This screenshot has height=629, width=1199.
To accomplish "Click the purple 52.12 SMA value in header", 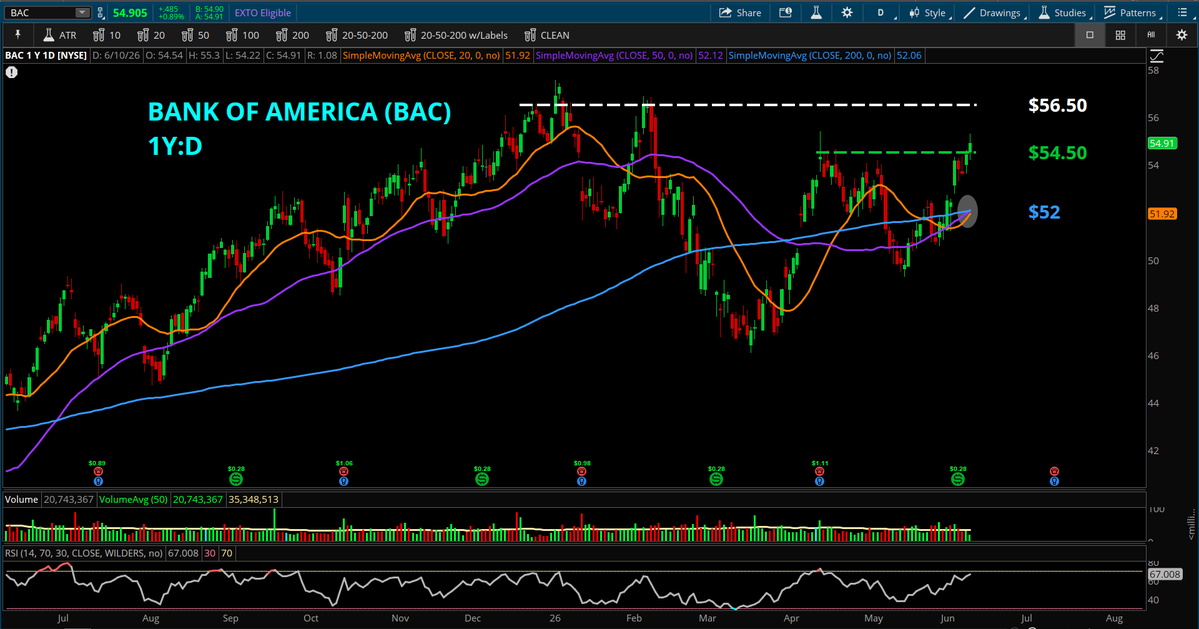I will coord(710,56).
